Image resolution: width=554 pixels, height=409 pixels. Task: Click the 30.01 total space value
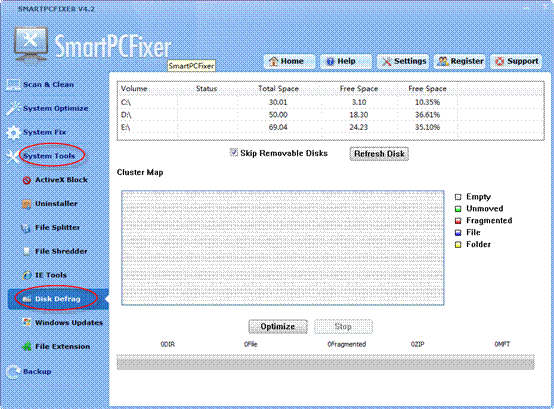(278, 102)
